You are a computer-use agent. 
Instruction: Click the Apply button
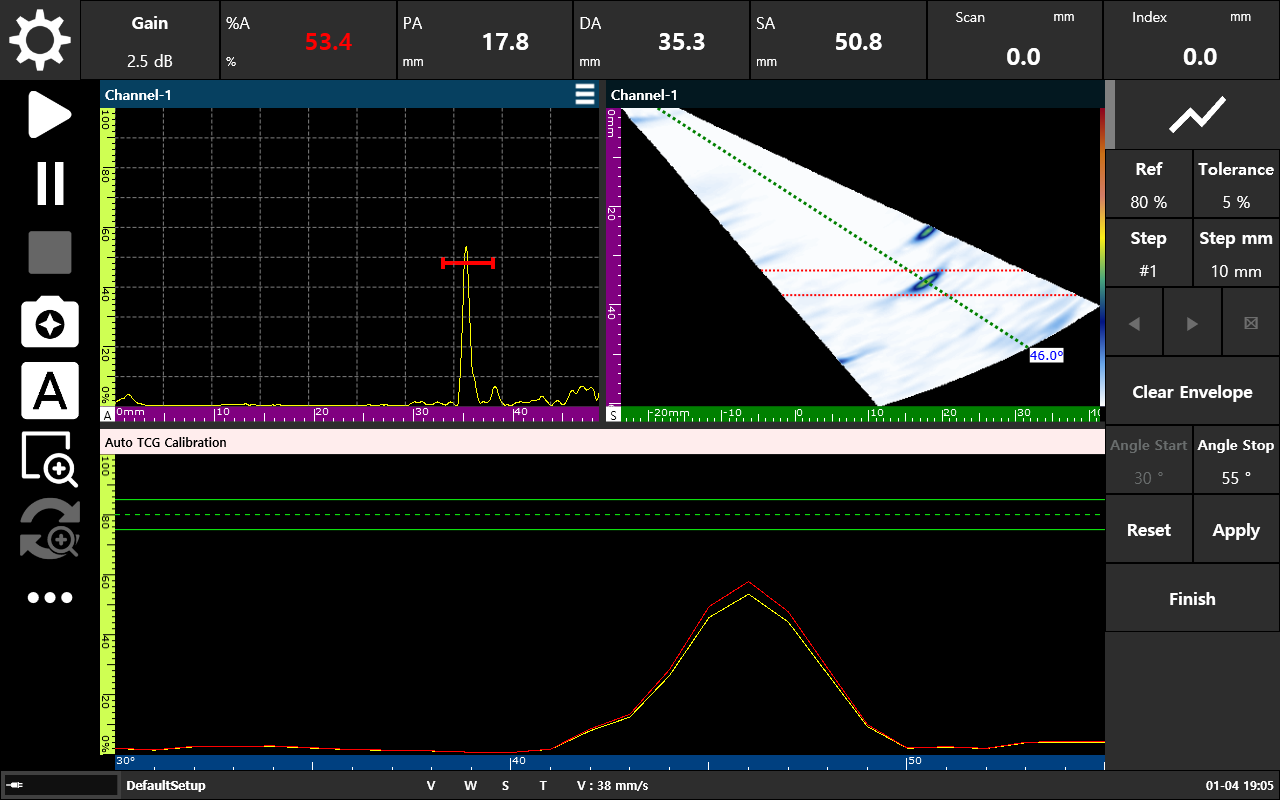(x=1236, y=530)
